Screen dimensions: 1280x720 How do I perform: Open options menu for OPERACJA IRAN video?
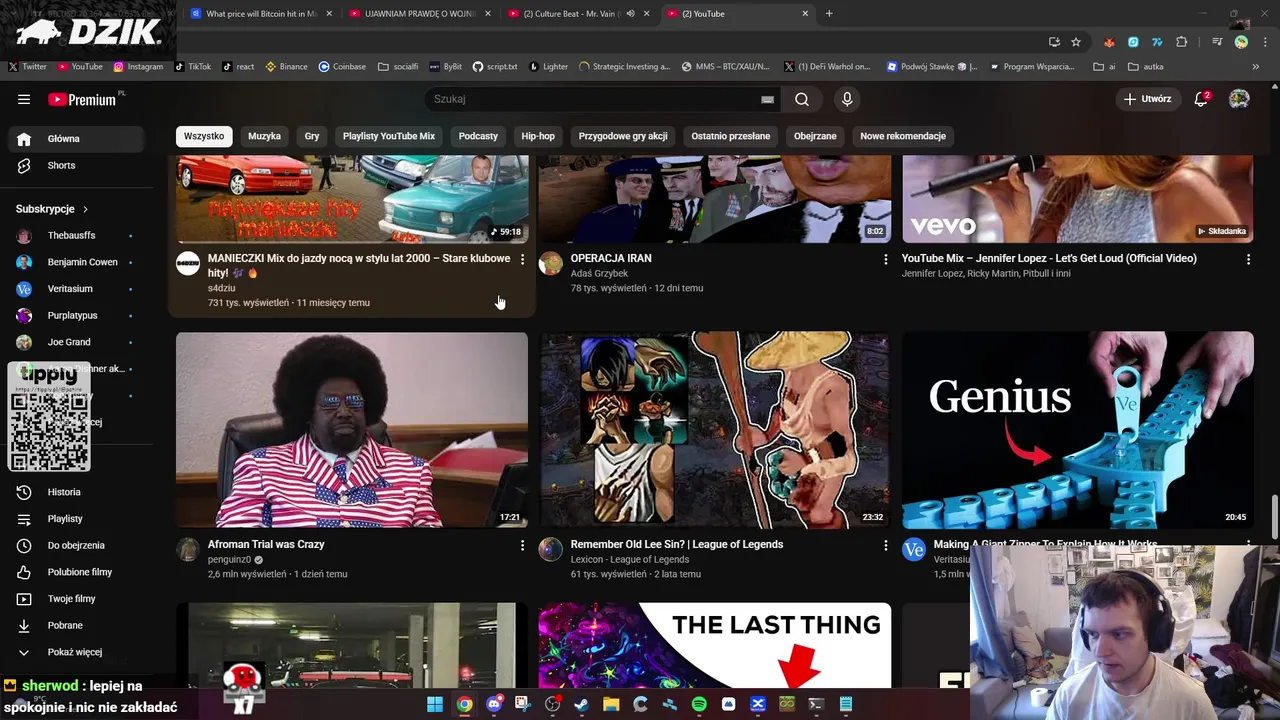[x=885, y=259]
